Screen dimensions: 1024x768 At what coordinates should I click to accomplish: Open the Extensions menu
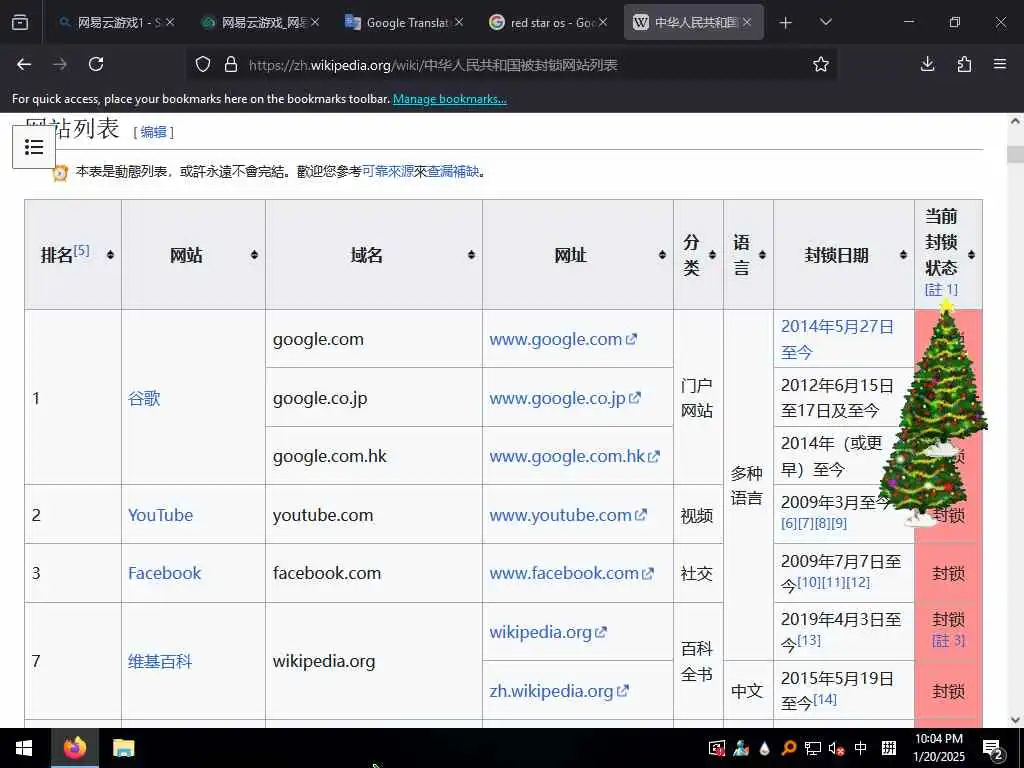(x=964, y=64)
